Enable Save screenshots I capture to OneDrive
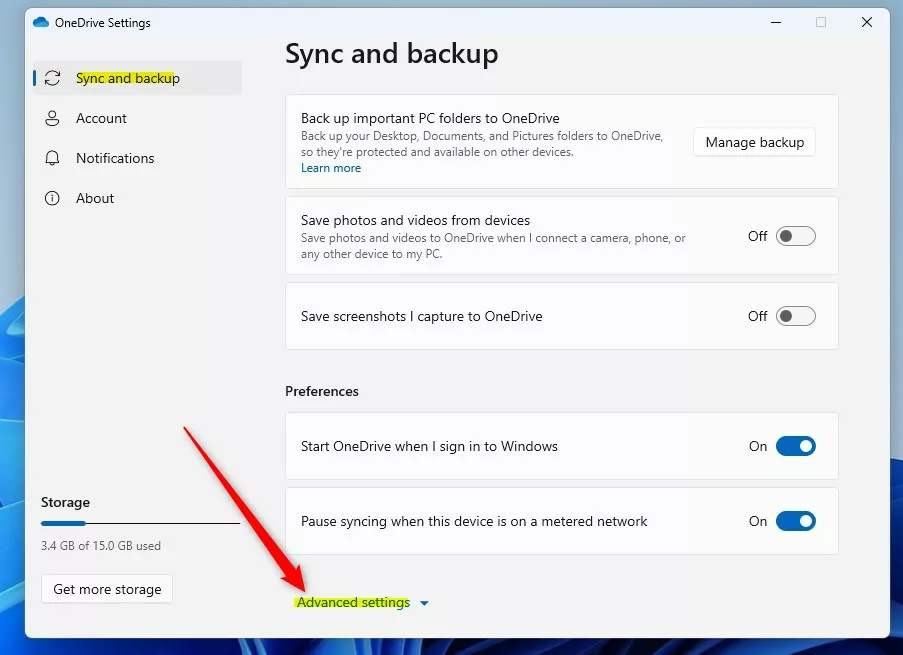The height and width of the screenshot is (655, 903). [795, 316]
